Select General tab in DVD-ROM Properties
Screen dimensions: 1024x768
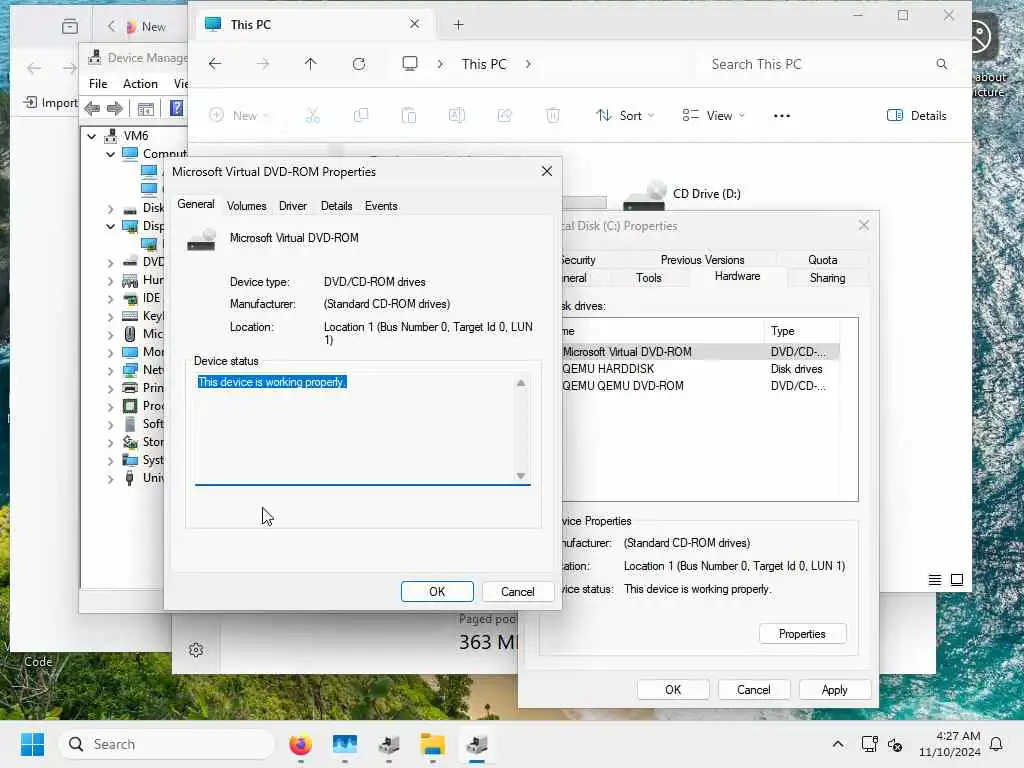tap(196, 204)
